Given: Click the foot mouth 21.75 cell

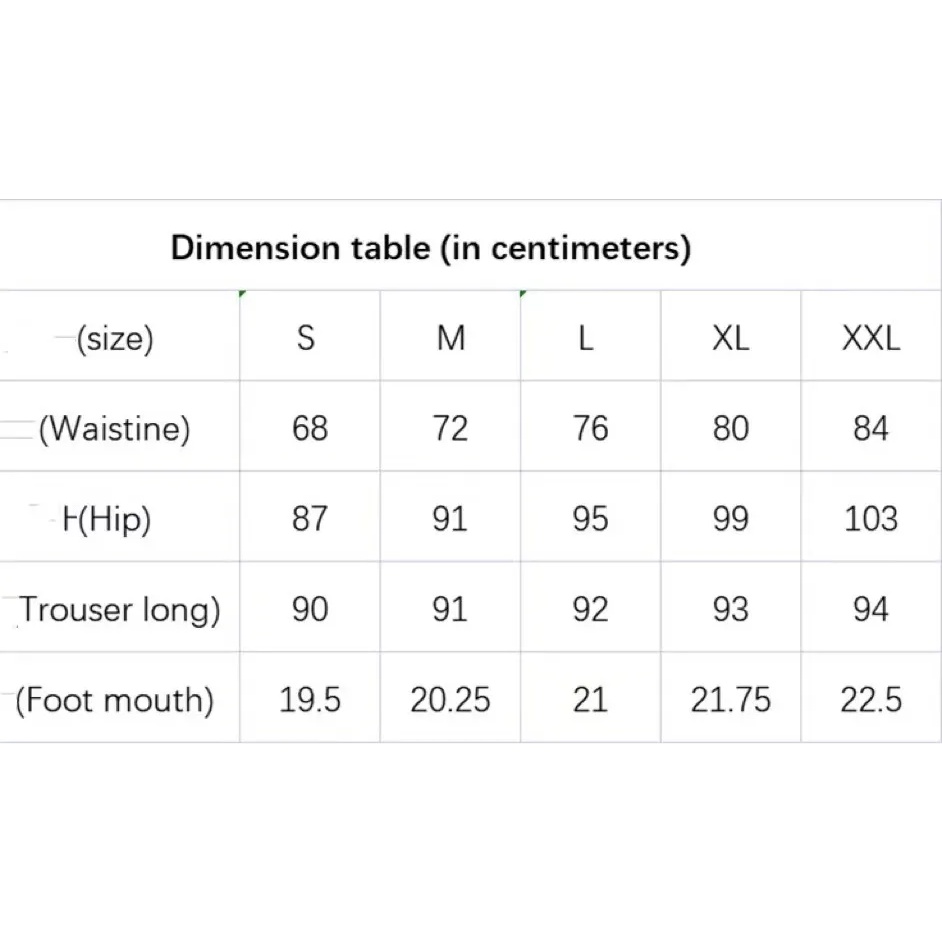Looking at the screenshot, I should click(730, 699).
